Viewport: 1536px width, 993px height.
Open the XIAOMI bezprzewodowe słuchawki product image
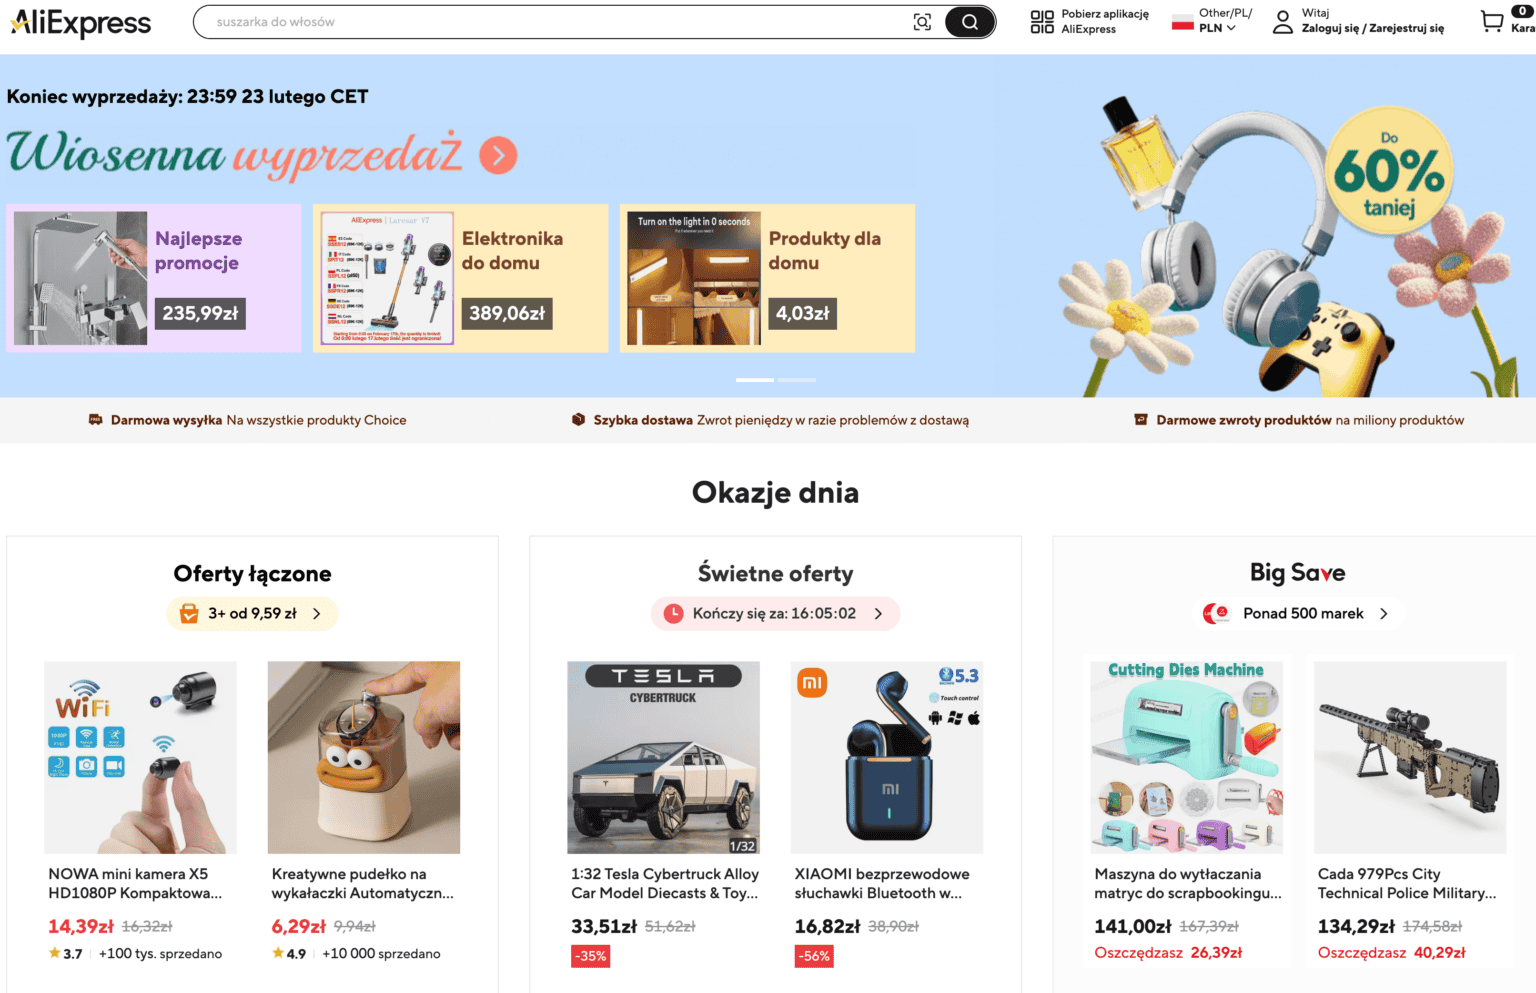[887, 757]
